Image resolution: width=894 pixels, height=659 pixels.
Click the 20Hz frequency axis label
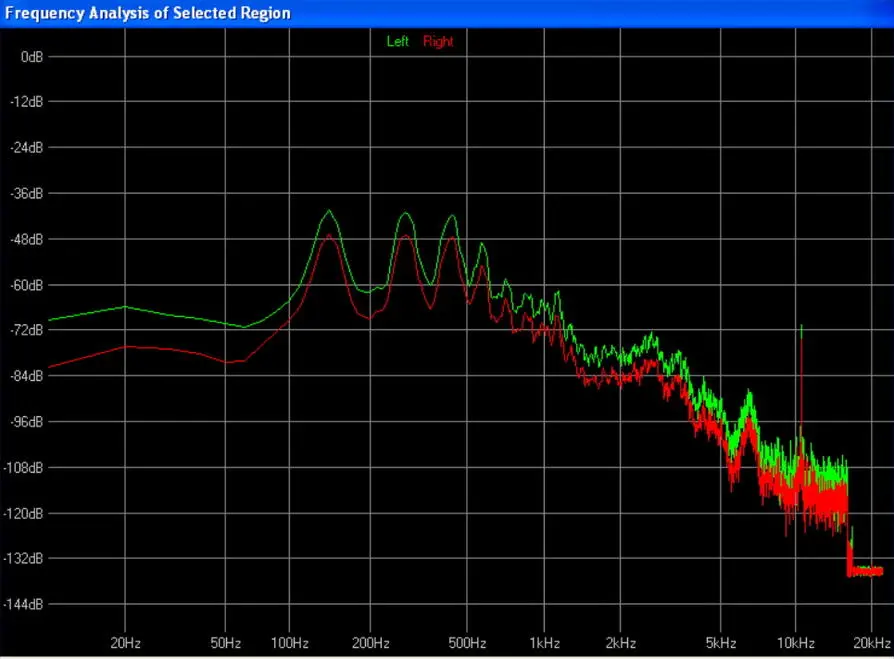pyautogui.click(x=125, y=642)
